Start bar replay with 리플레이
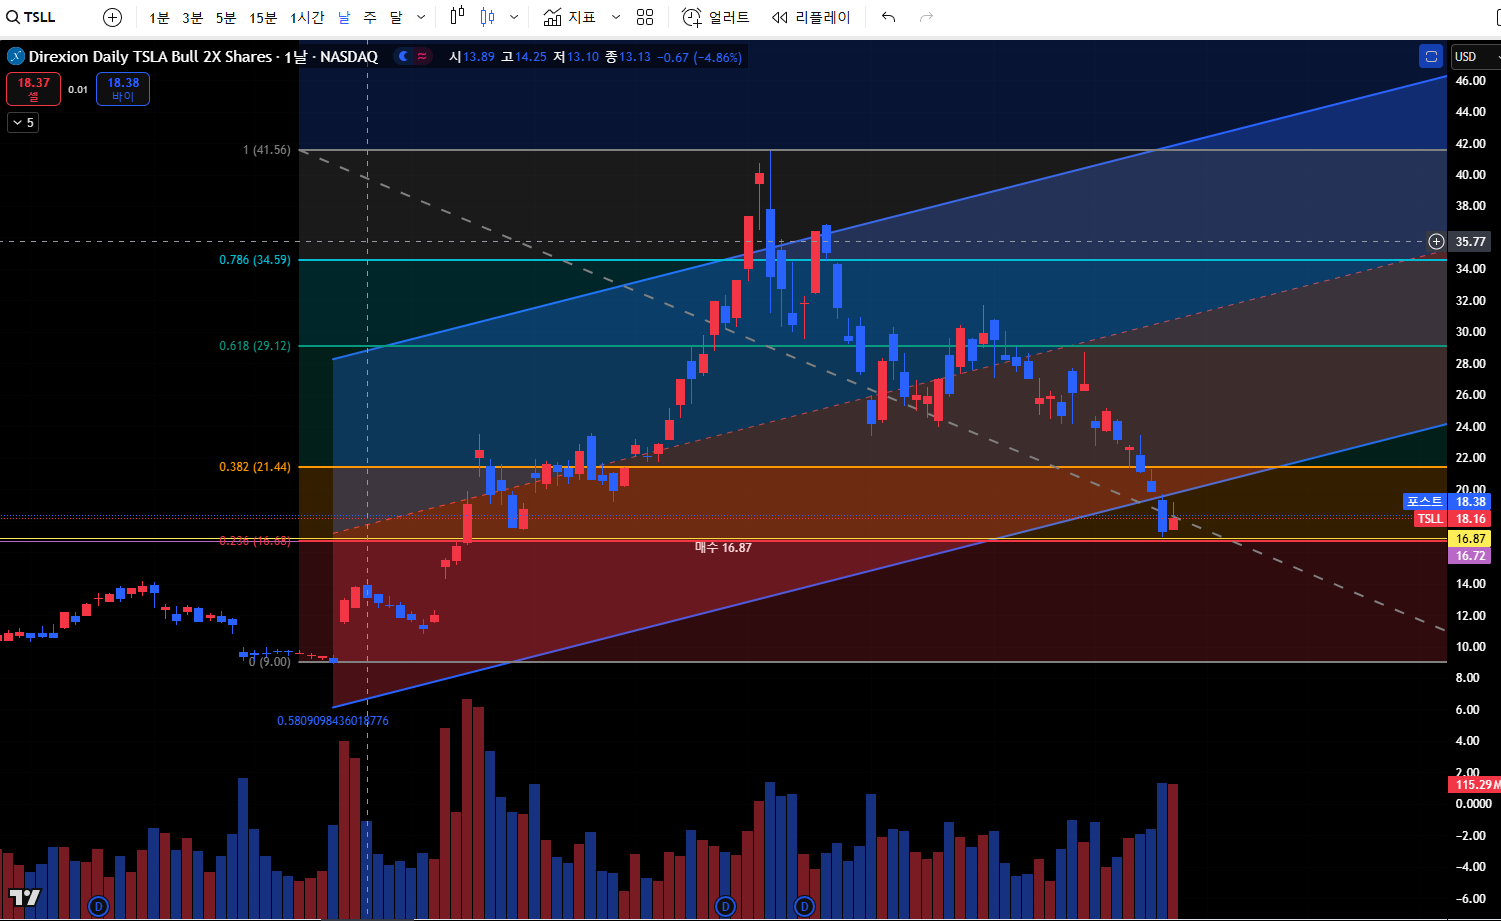This screenshot has width=1501, height=921. click(811, 17)
